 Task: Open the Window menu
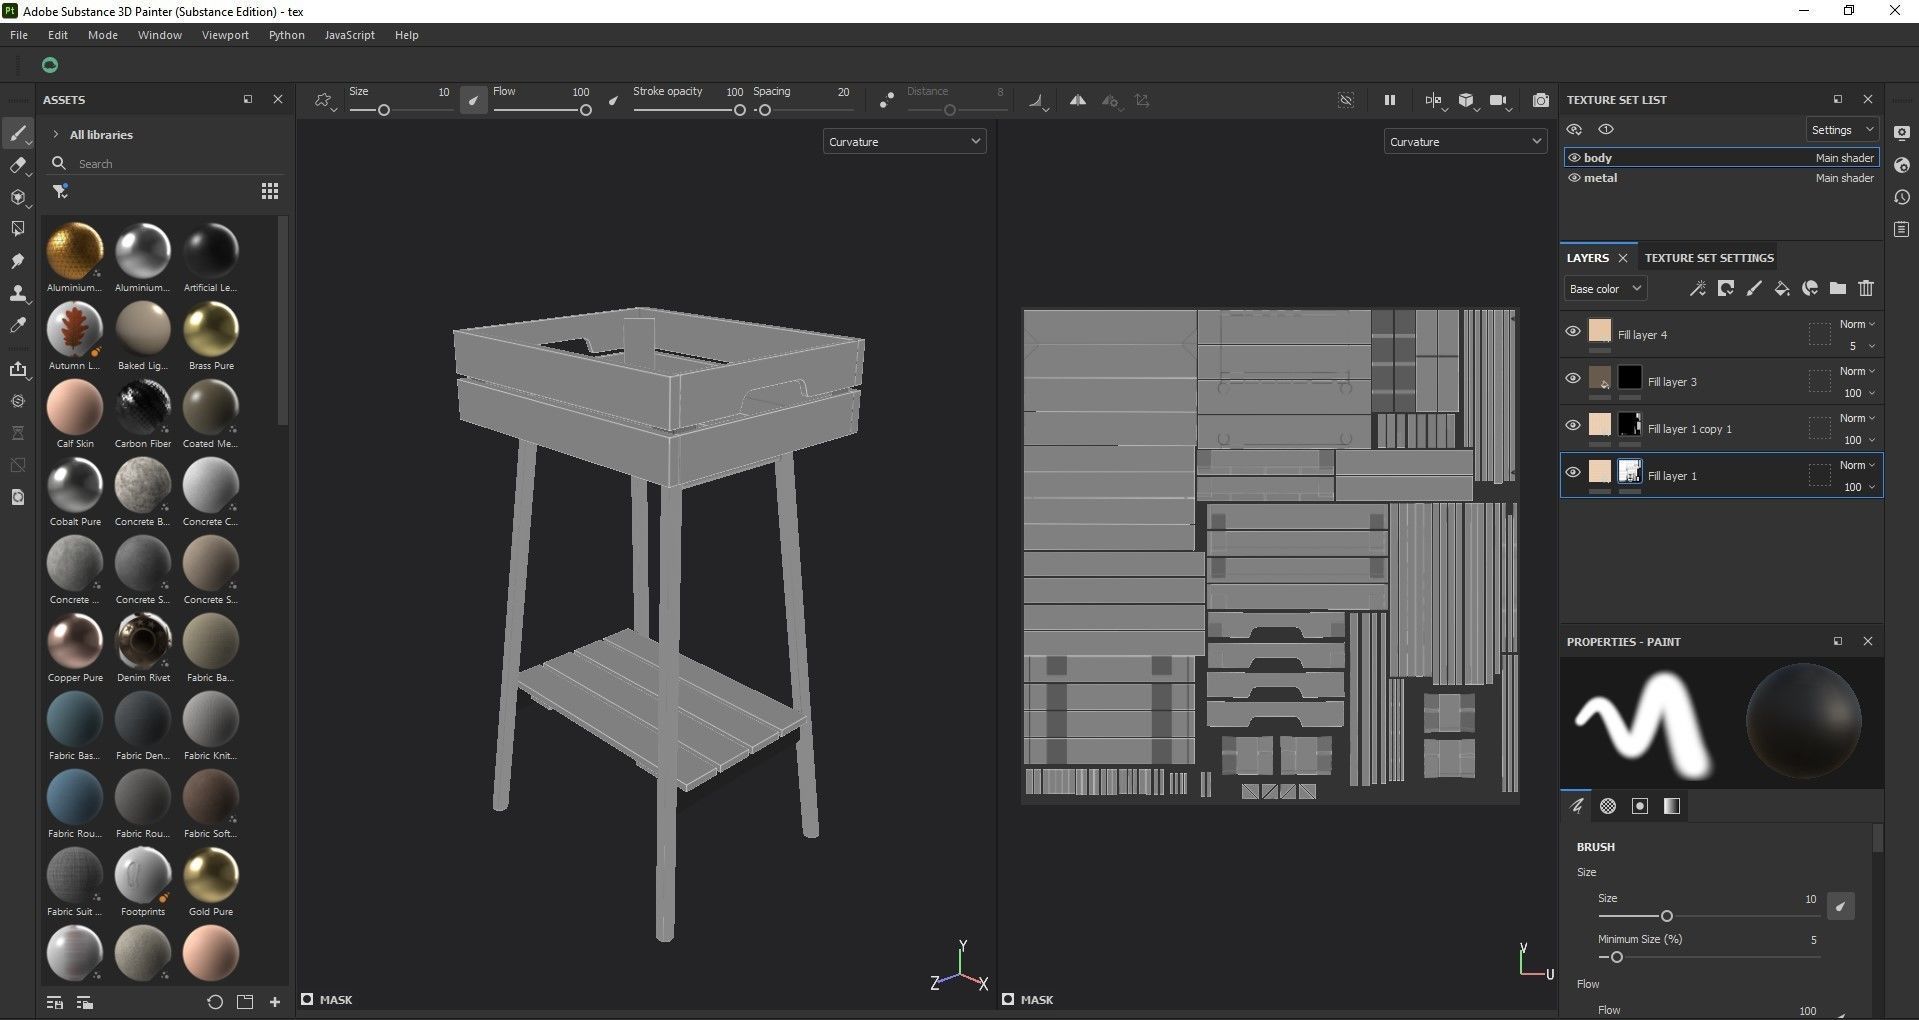click(160, 35)
